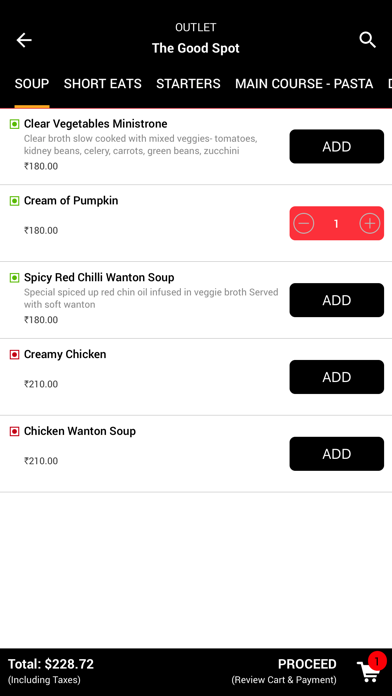This screenshot has height=696, width=392.
Task: Add Creamy Chicken soup to cart
Action: pyautogui.click(x=337, y=377)
